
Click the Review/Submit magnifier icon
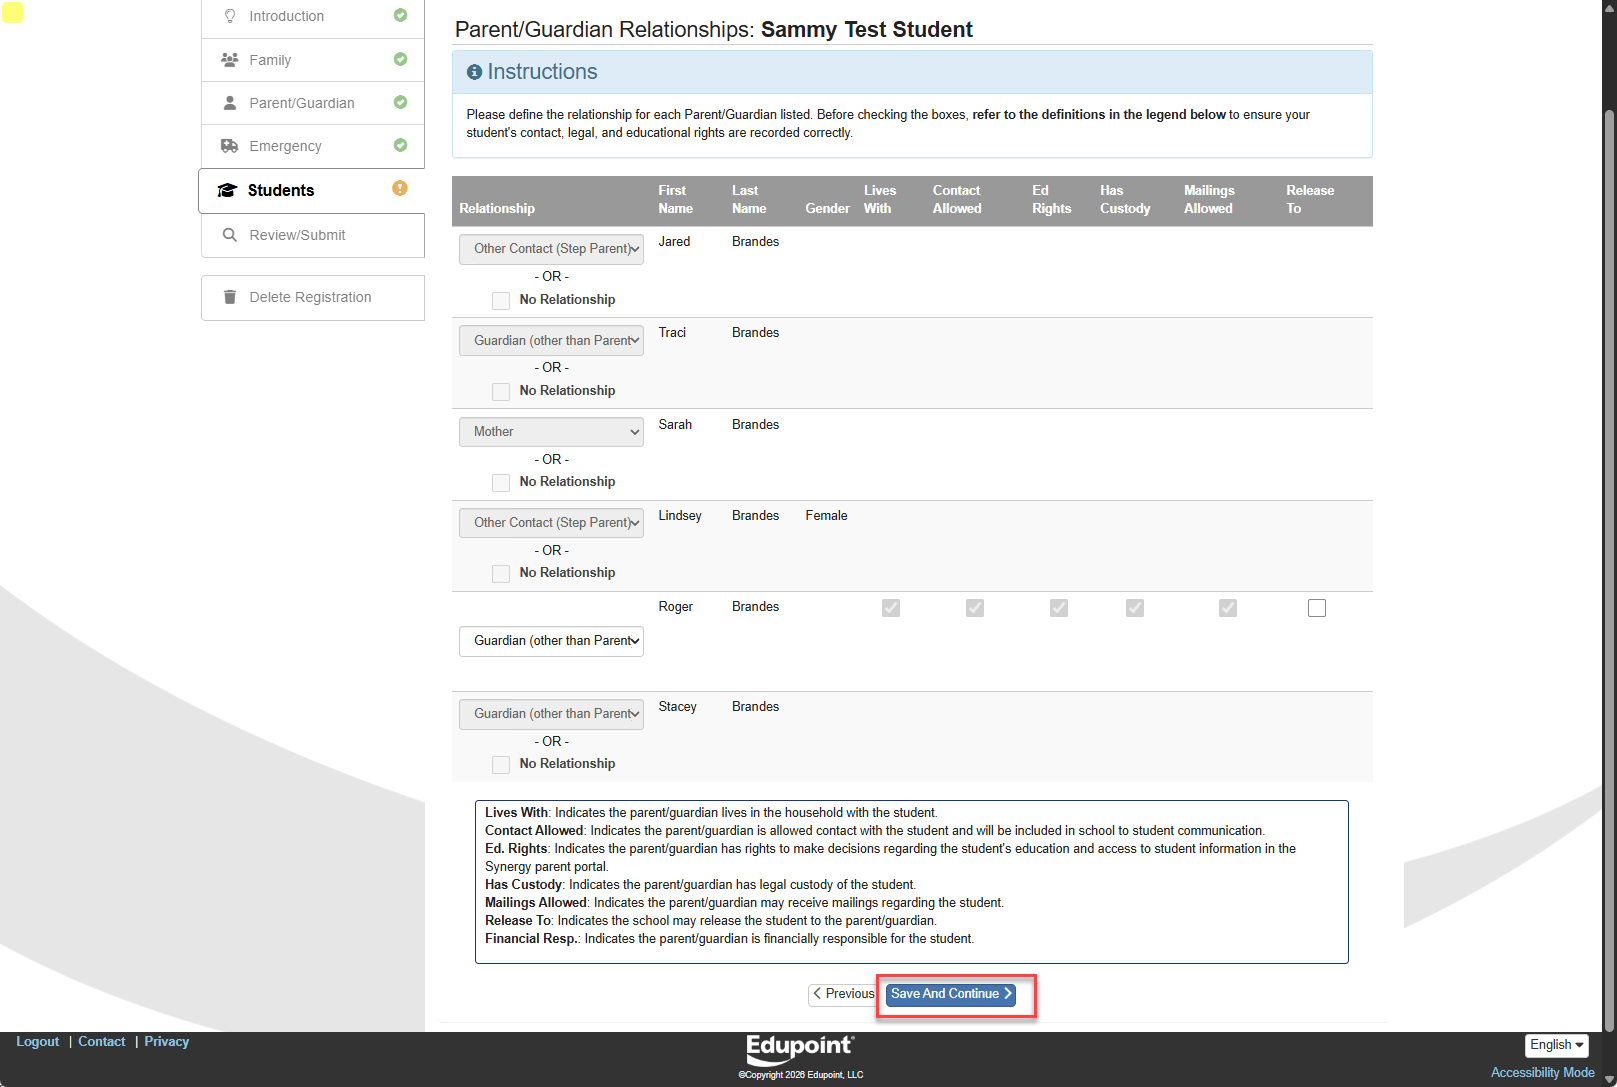229,235
